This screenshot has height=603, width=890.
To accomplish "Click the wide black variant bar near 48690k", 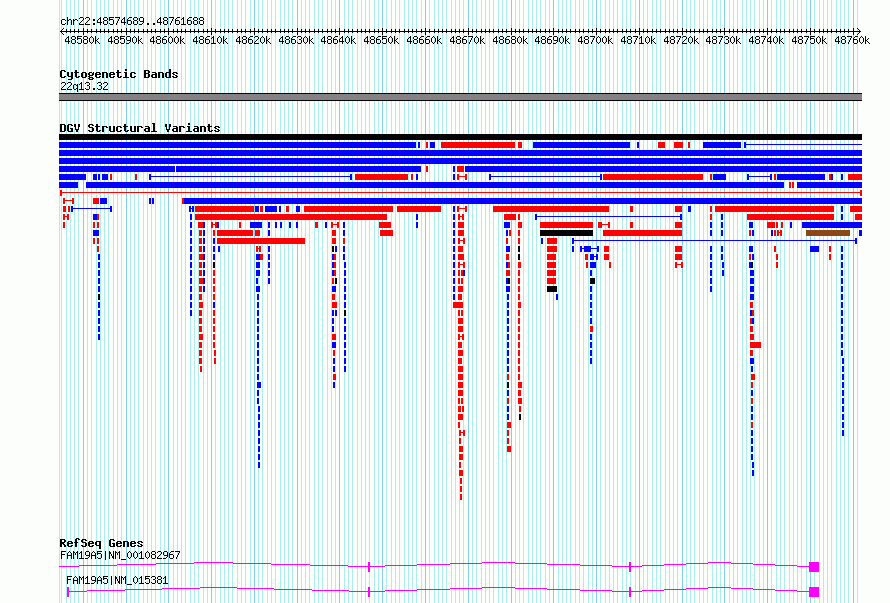I will pyautogui.click(x=566, y=233).
